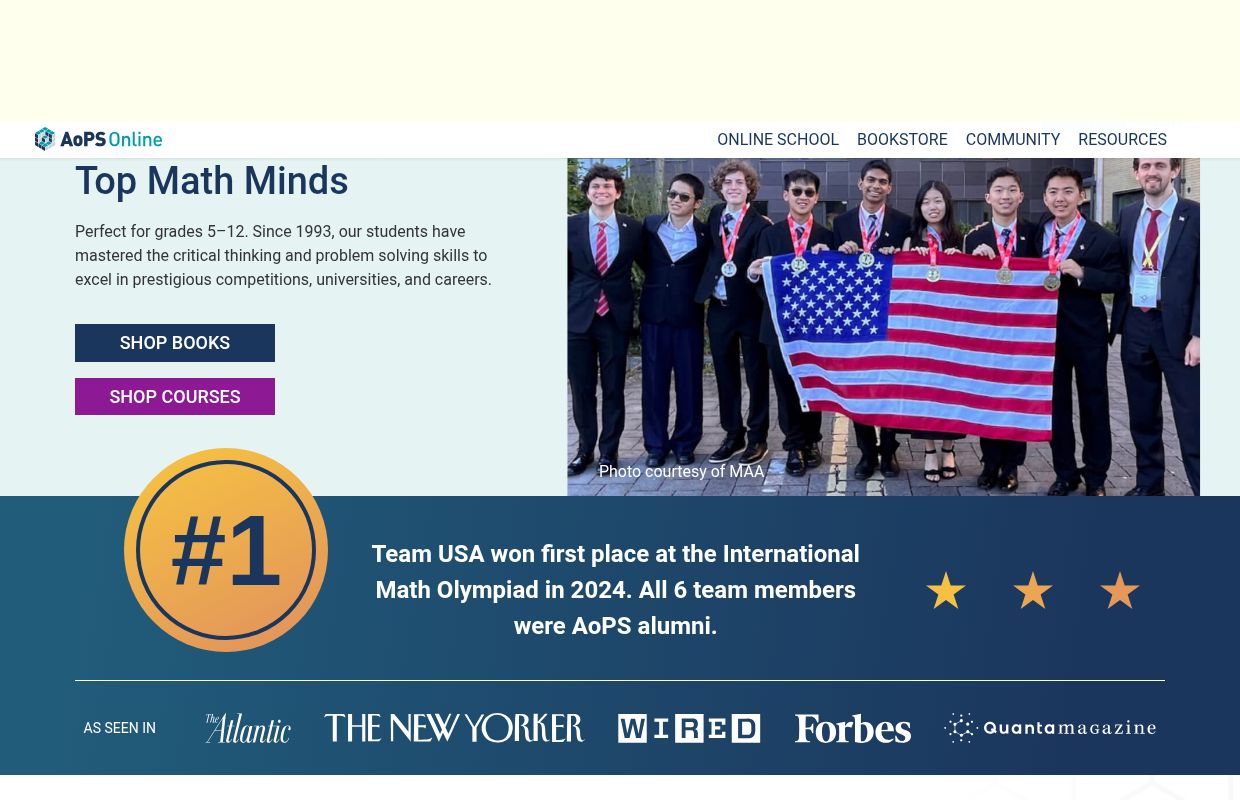Expand the Resources dropdown menu
1240x800 pixels.
pyautogui.click(x=1122, y=140)
